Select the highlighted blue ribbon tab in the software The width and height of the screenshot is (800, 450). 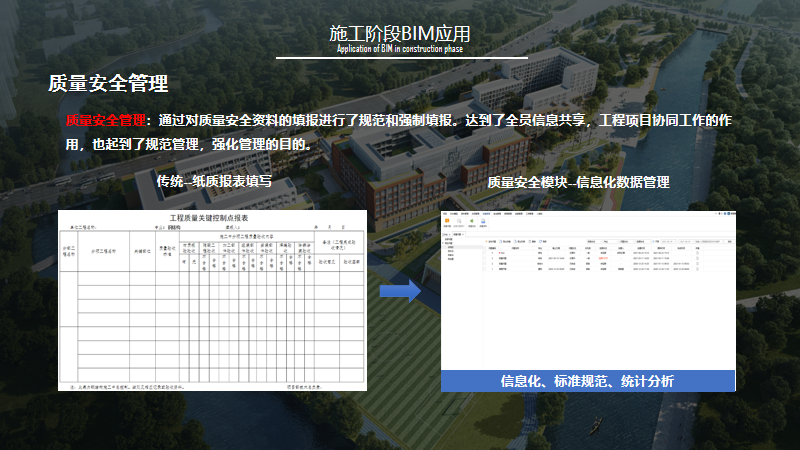(x=486, y=213)
